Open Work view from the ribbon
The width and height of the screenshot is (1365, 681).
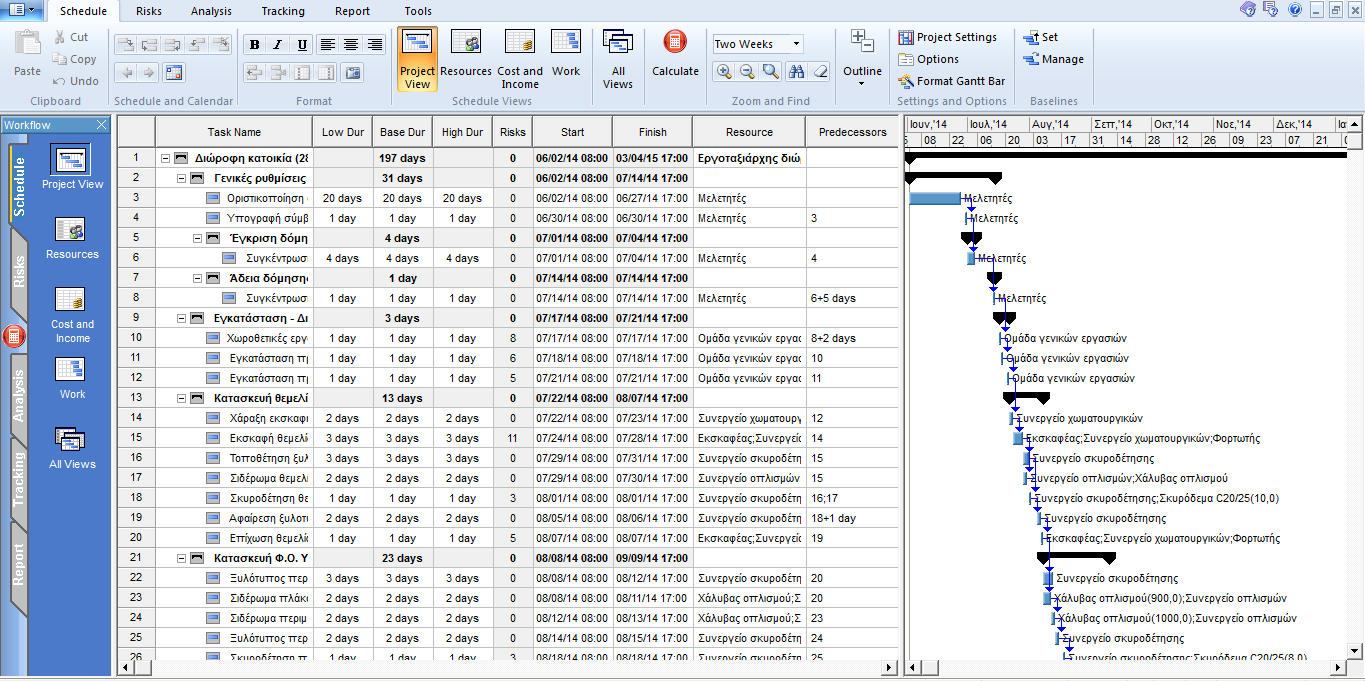[566, 53]
